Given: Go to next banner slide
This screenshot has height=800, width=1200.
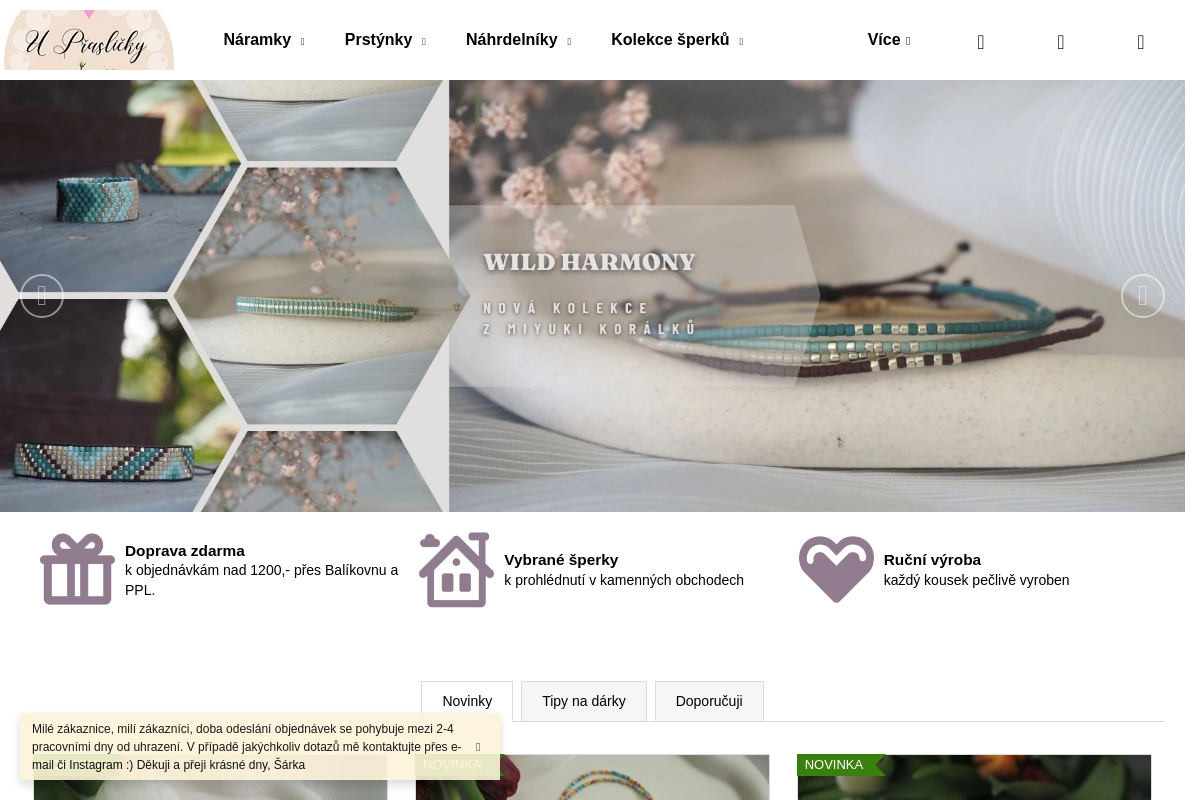Looking at the screenshot, I should (1143, 296).
